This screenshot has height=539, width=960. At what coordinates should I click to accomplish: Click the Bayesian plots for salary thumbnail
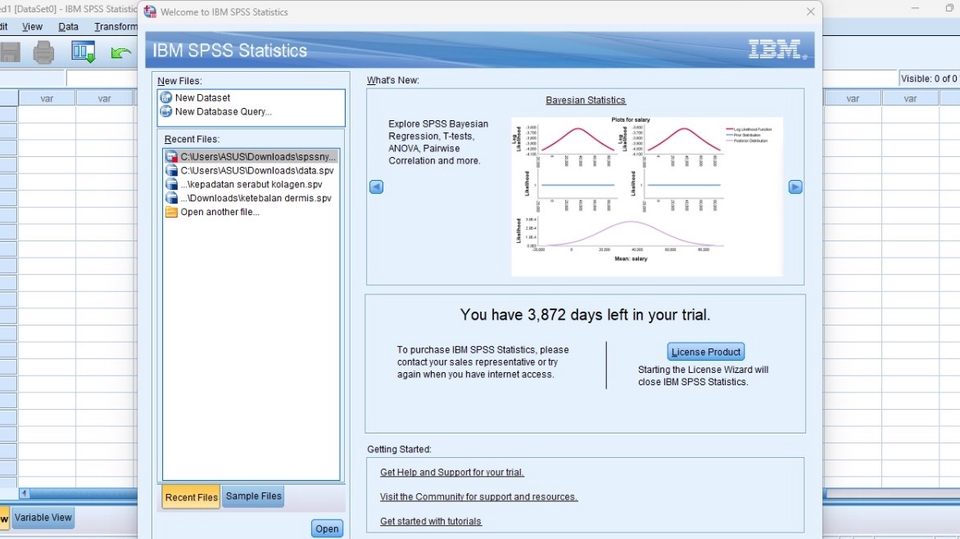tap(647, 196)
